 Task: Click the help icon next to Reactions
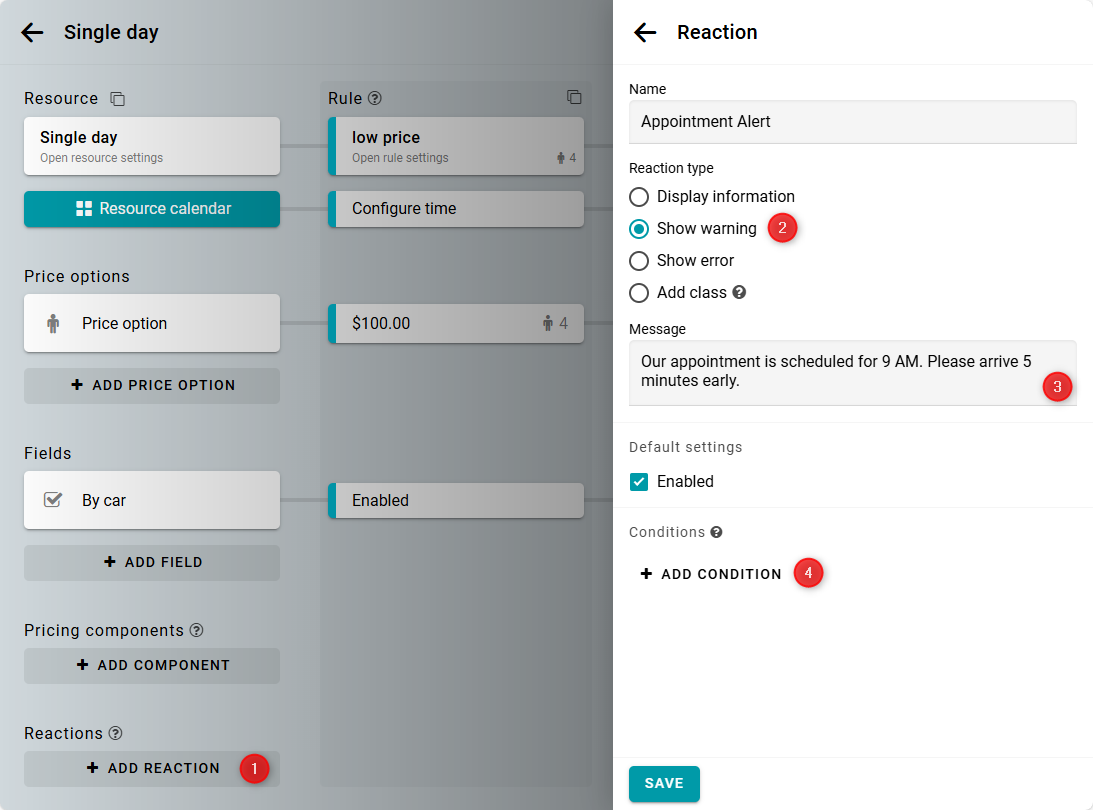tap(115, 734)
